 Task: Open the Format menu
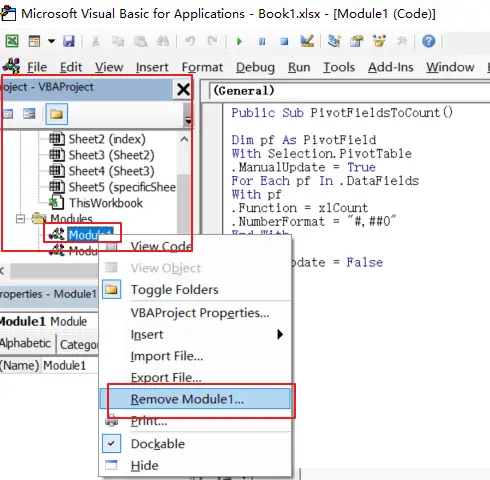point(202,67)
